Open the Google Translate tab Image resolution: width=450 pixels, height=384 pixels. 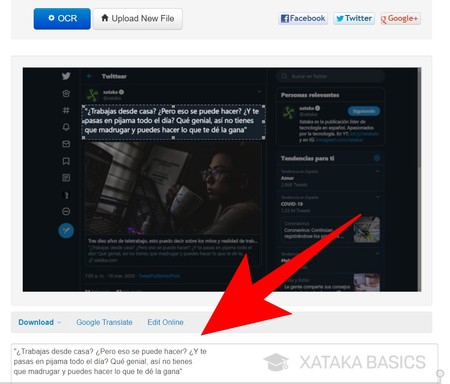click(x=104, y=322)
